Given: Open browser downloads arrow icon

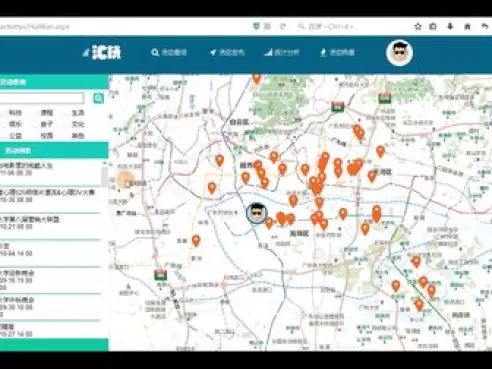Looking at the screenshot, I should pos(450,26).
